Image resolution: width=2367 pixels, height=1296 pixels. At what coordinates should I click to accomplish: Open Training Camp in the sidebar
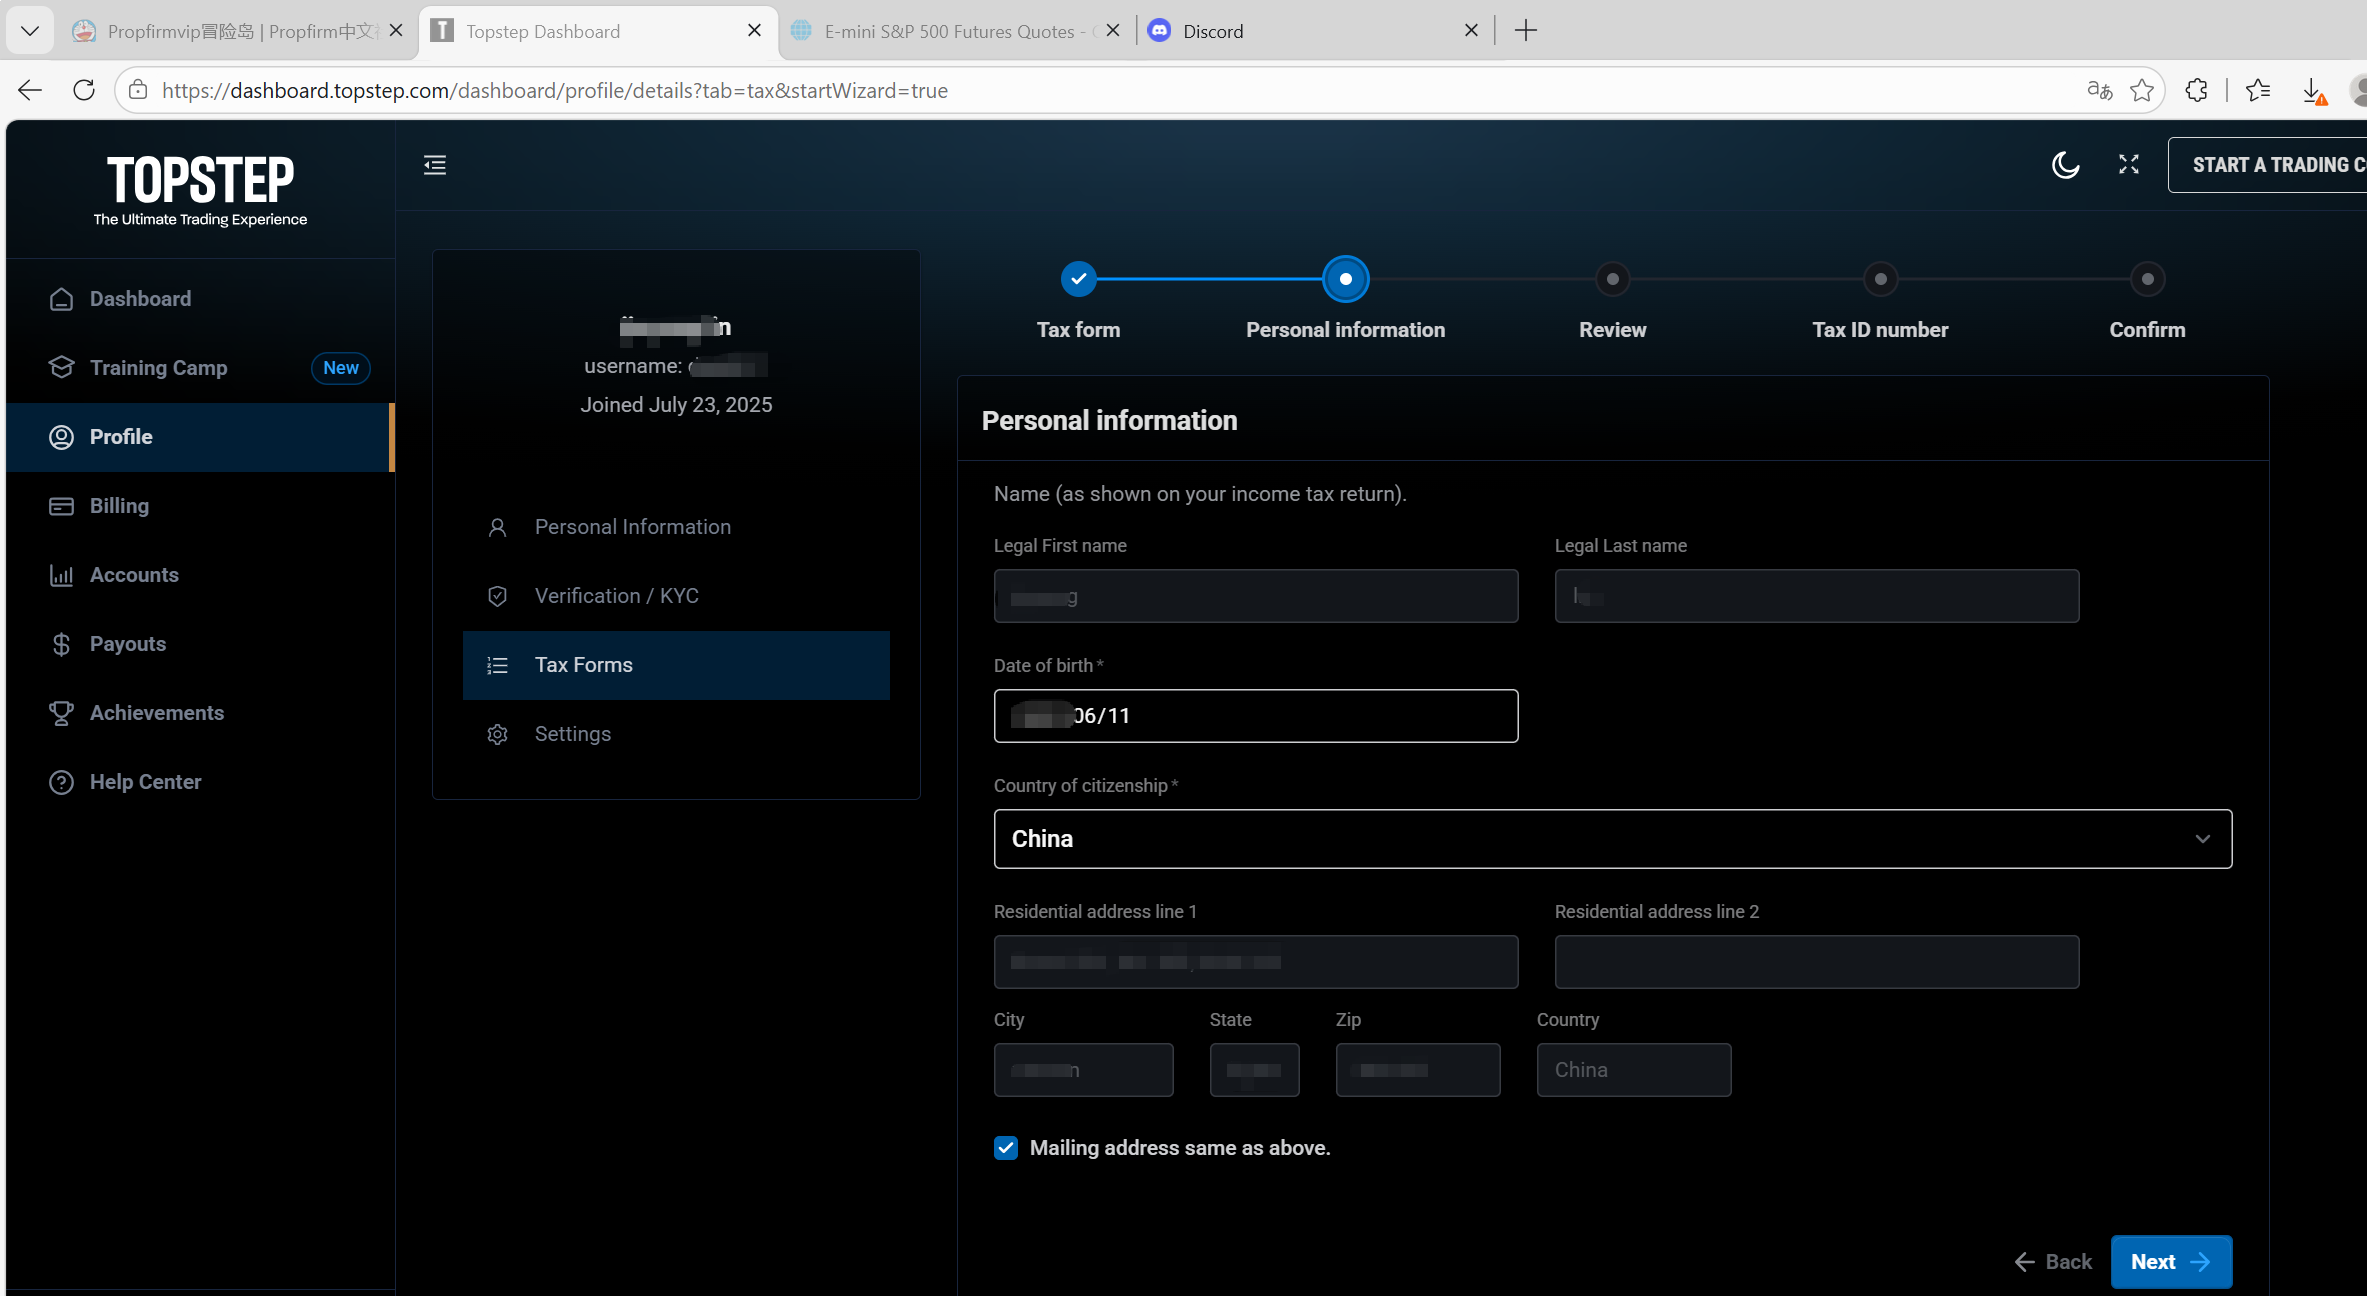200,368
